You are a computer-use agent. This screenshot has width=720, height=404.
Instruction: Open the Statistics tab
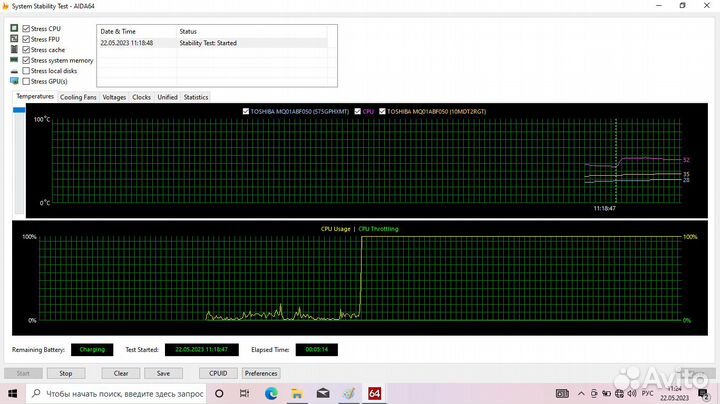tap(196, 97)
